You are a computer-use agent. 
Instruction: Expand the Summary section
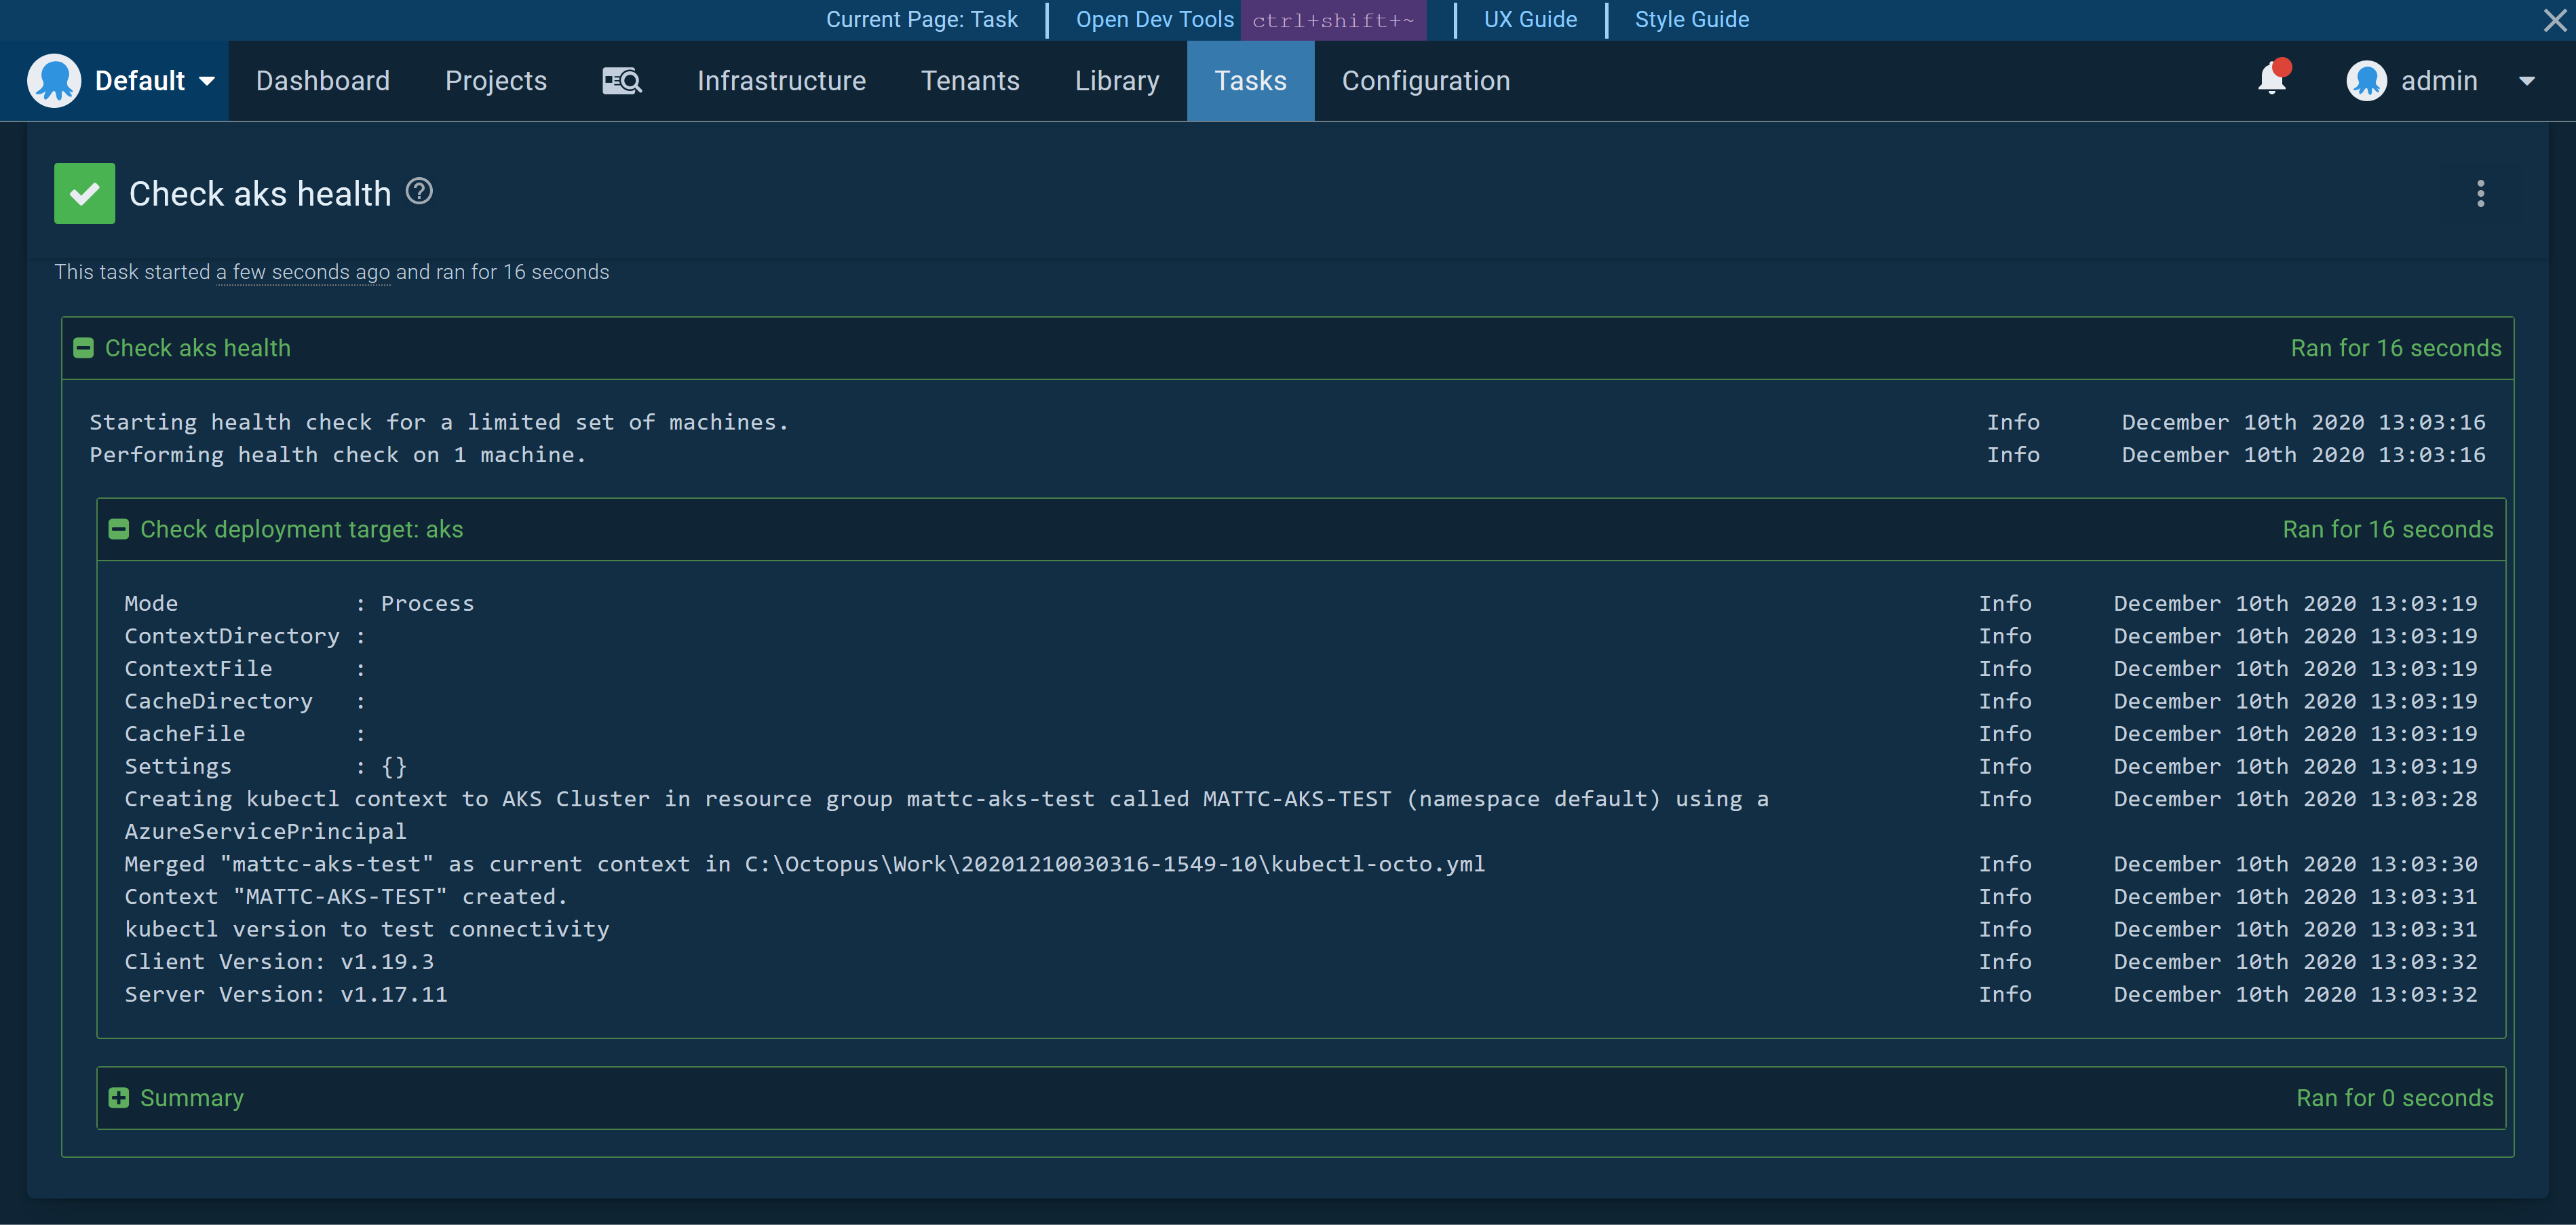[x=119, y=1097]
